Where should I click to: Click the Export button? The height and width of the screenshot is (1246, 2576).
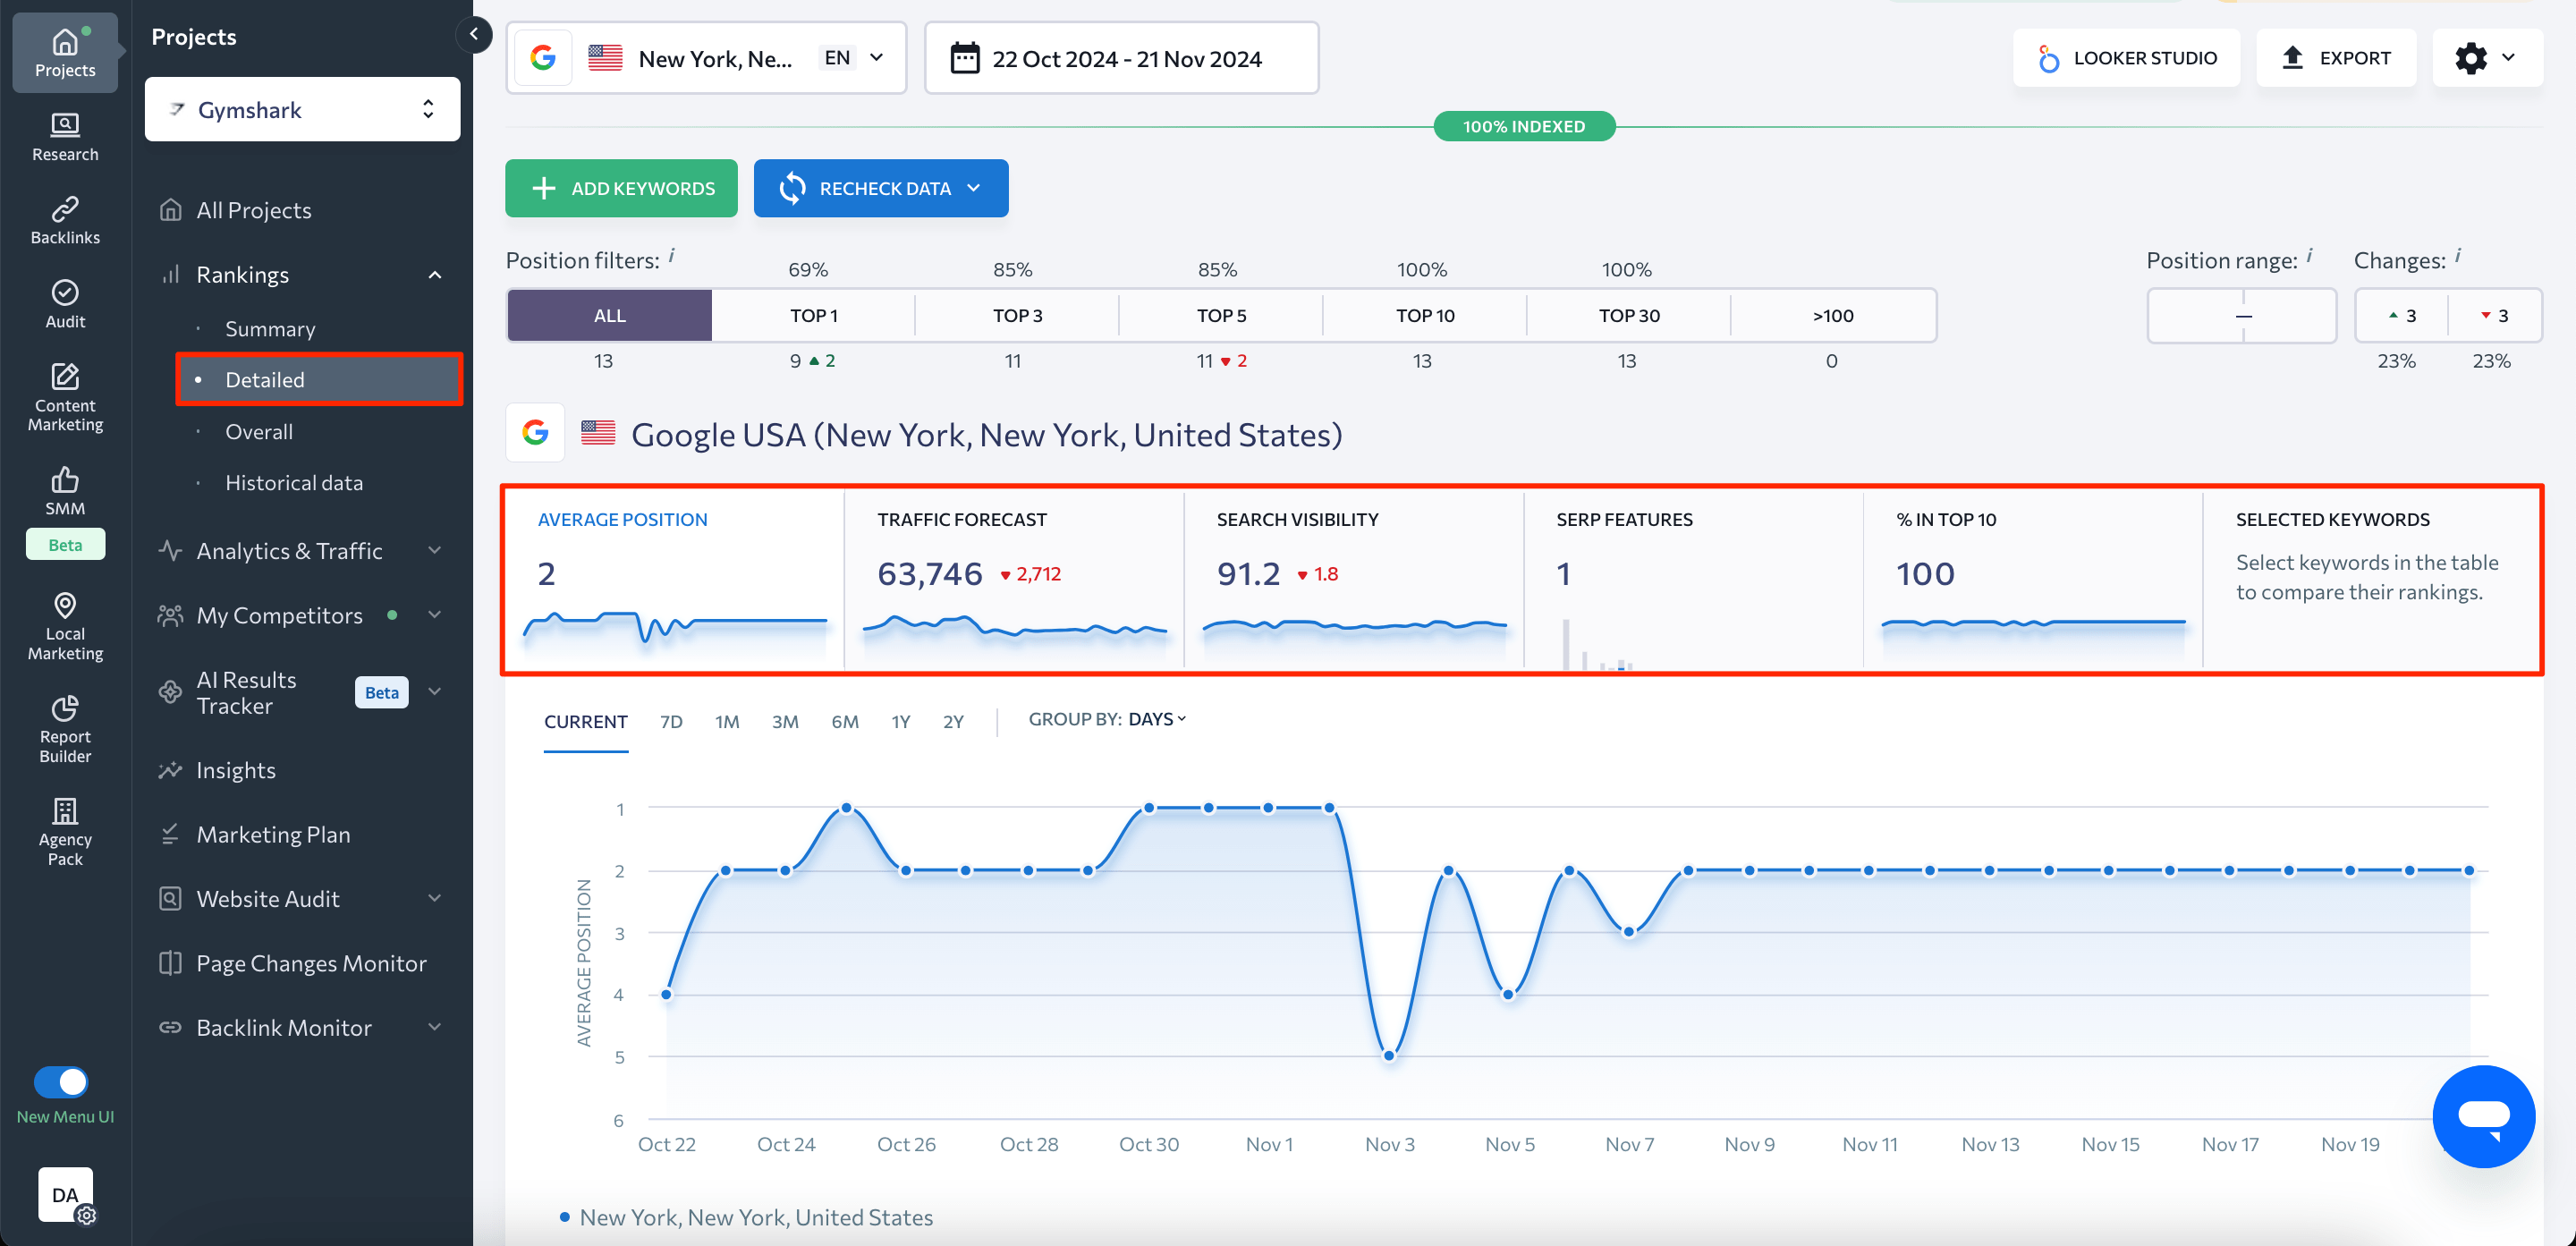pos(2336,58)
